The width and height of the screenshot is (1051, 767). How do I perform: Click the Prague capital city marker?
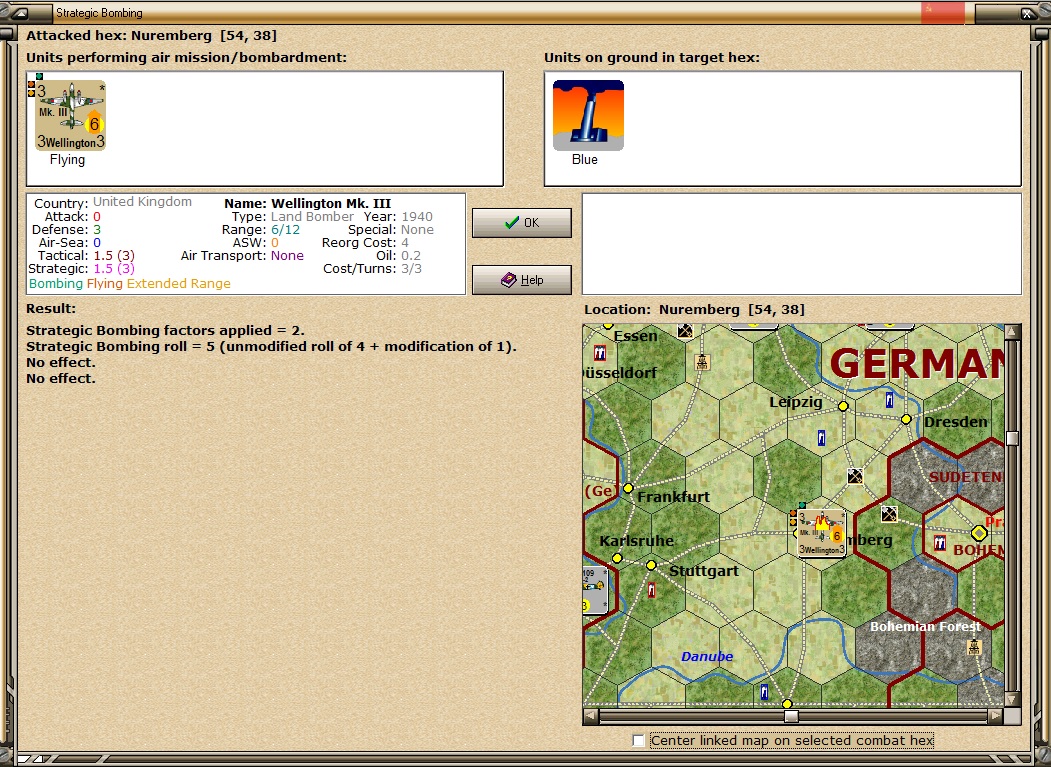click(x=979, y=533)
